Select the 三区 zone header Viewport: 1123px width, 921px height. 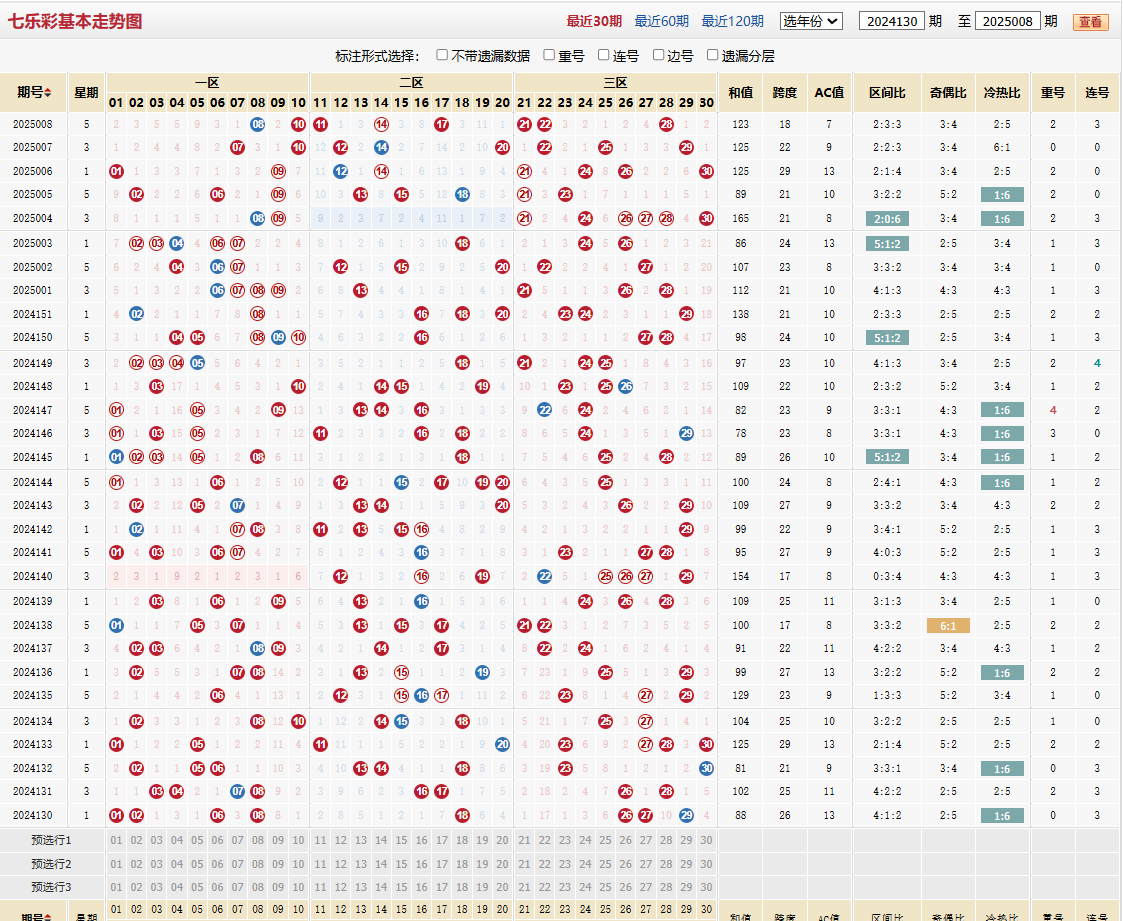[615, 82]
